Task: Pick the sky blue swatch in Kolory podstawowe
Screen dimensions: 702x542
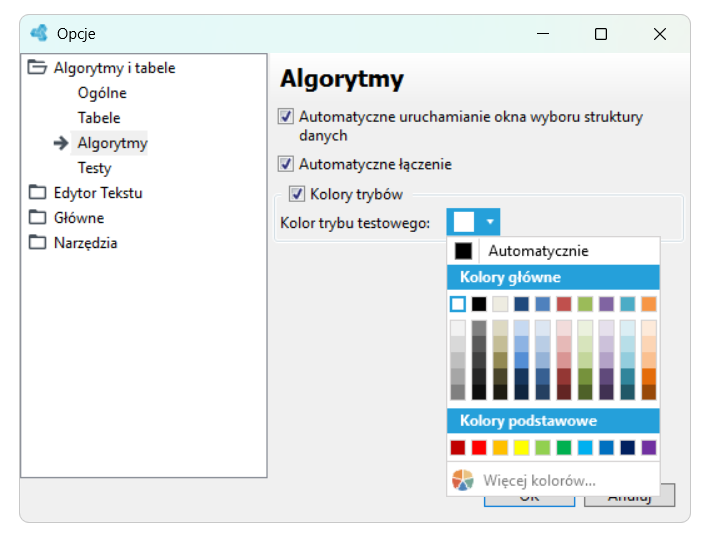Action: tap(585, 447)
